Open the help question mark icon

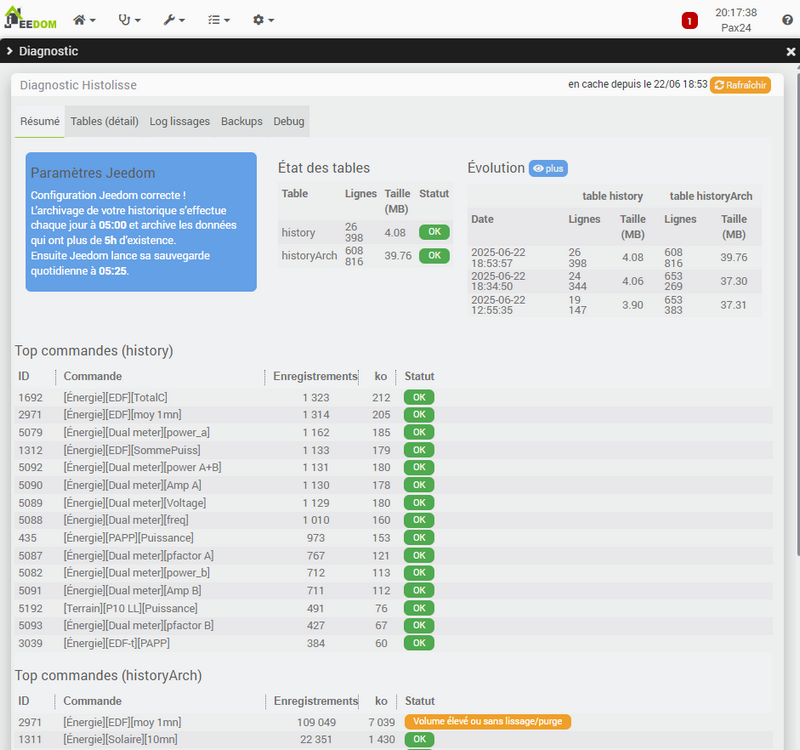point(788,20)
